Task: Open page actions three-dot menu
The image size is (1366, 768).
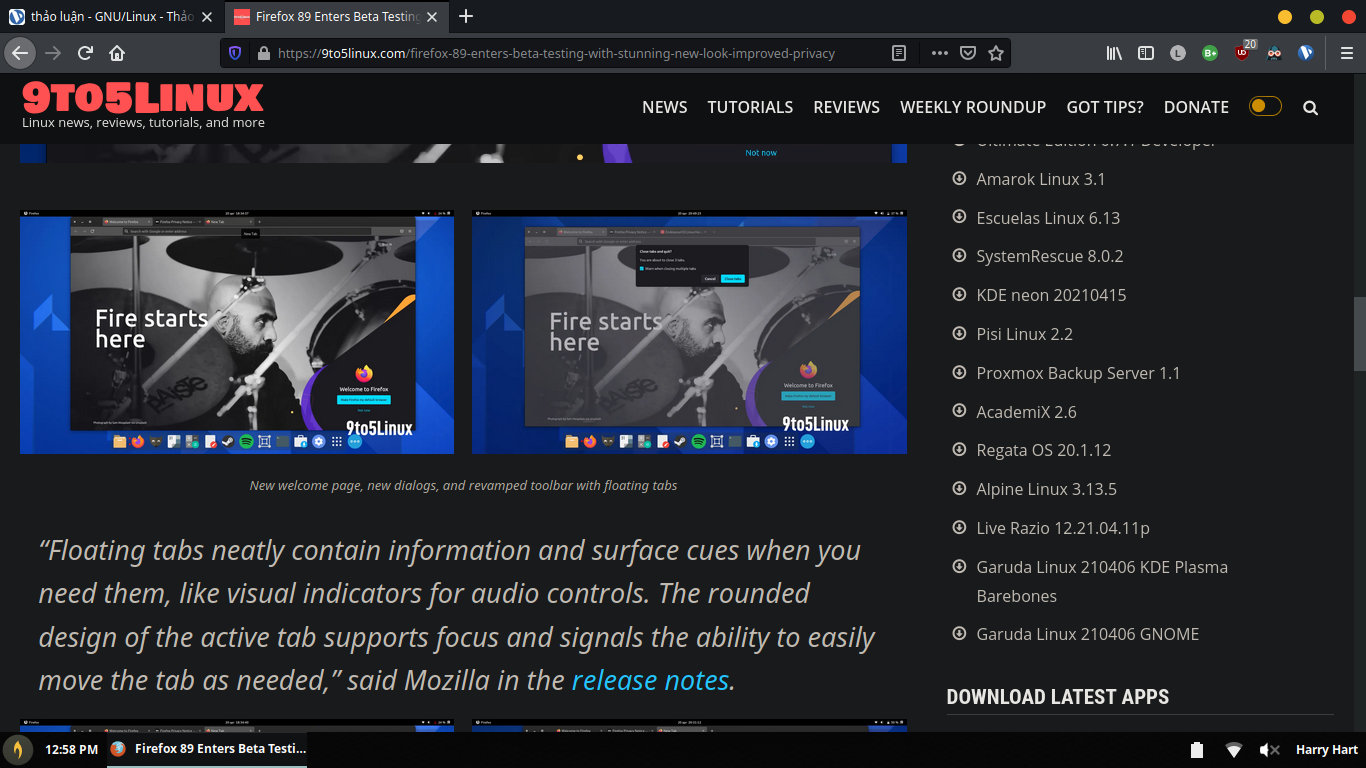Action: click(x=939, y=53)
